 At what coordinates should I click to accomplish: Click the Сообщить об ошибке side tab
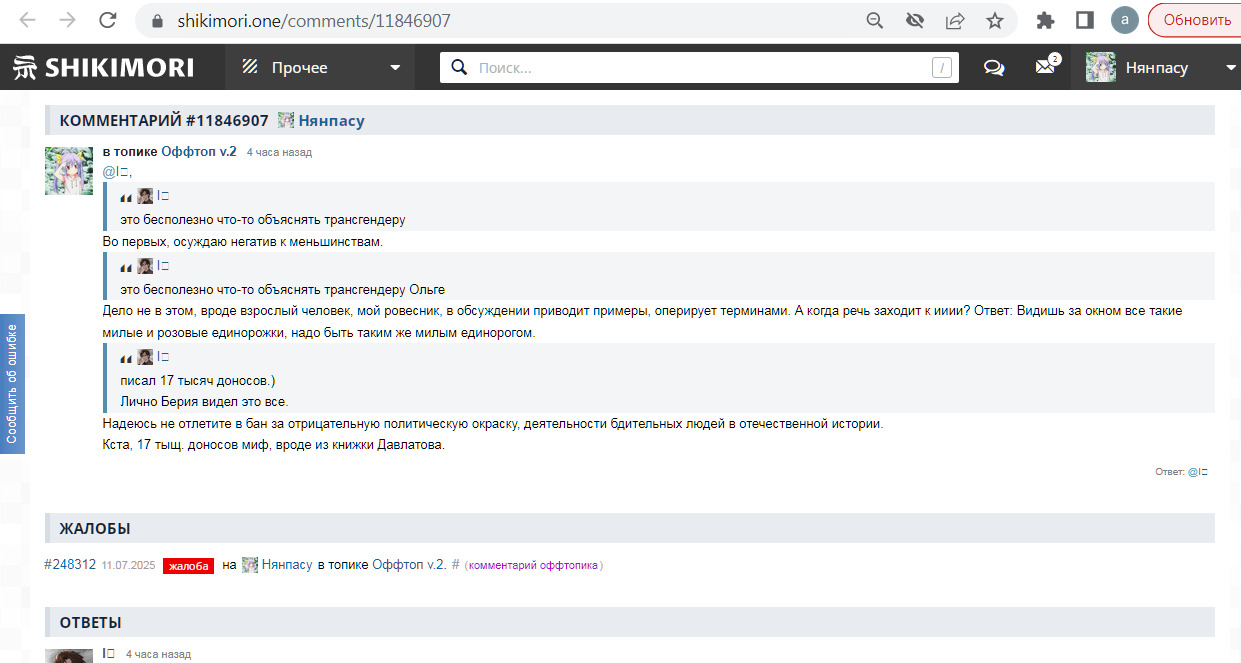(x=12, y=383)
